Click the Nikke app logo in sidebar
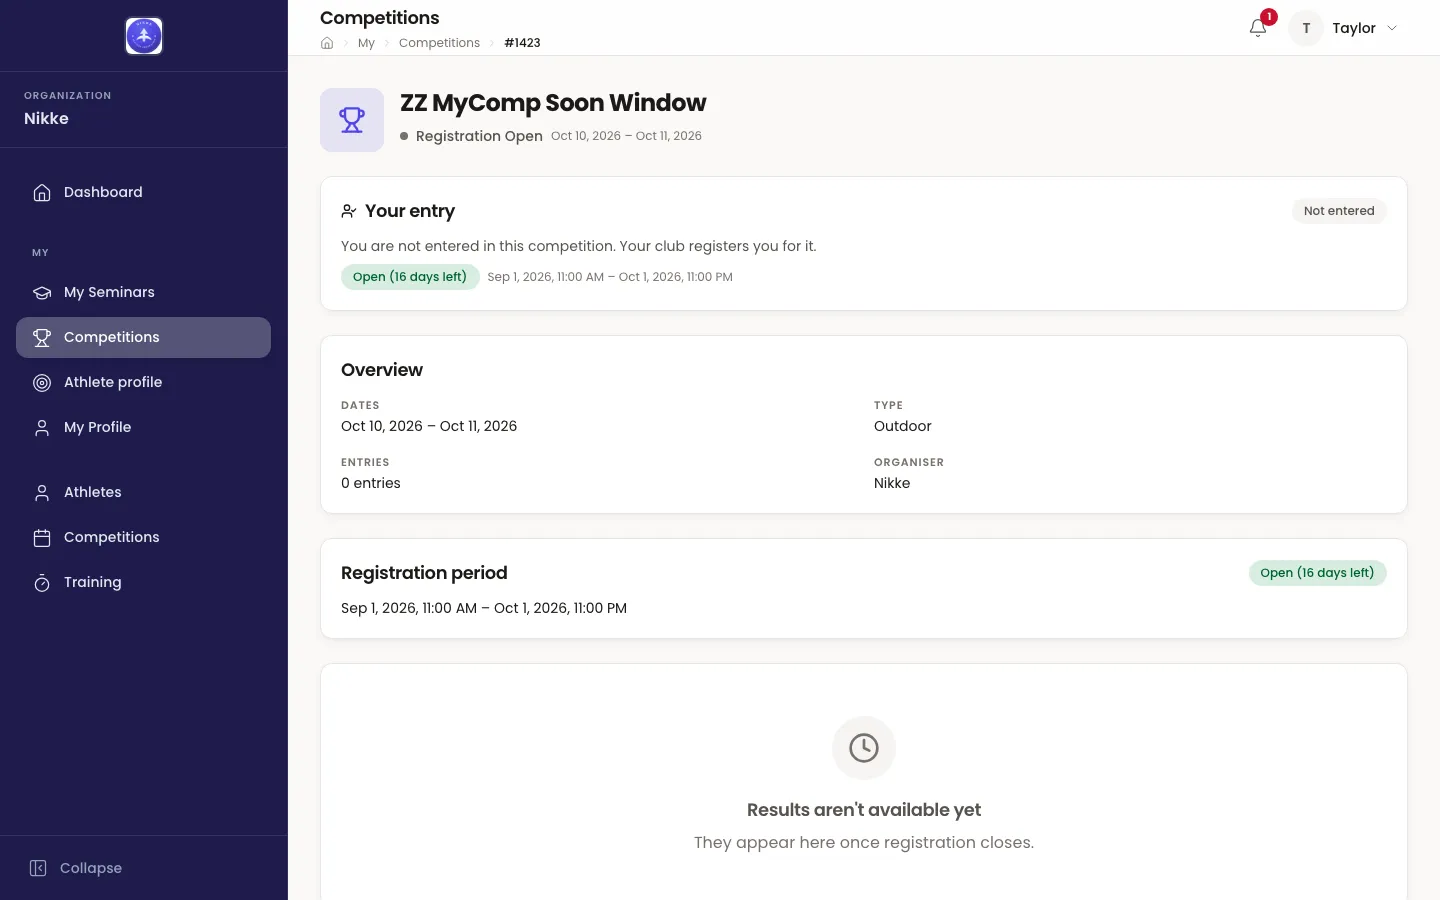The height and width of the screenshot is (900, 1440). pyautogui.click(x=144, y=36)
